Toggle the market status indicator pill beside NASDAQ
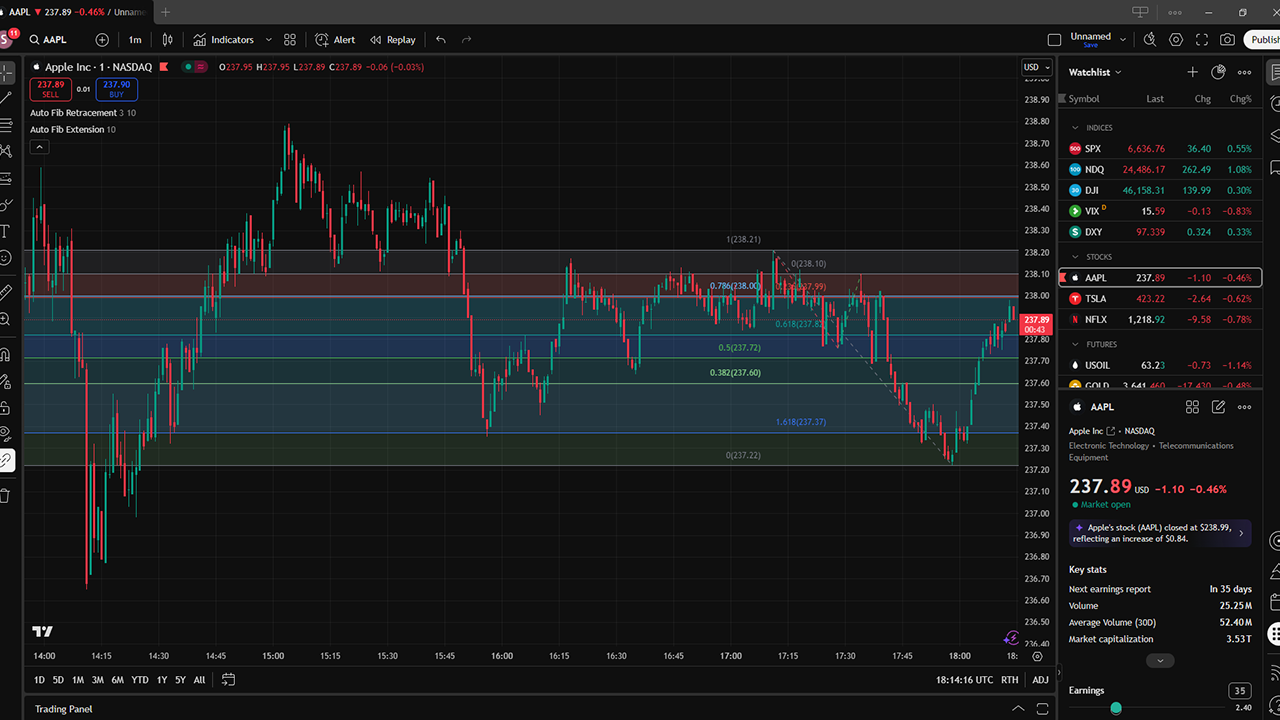Image resolution: width=1280 pixels, height=720 pixels. click(193, 67)
